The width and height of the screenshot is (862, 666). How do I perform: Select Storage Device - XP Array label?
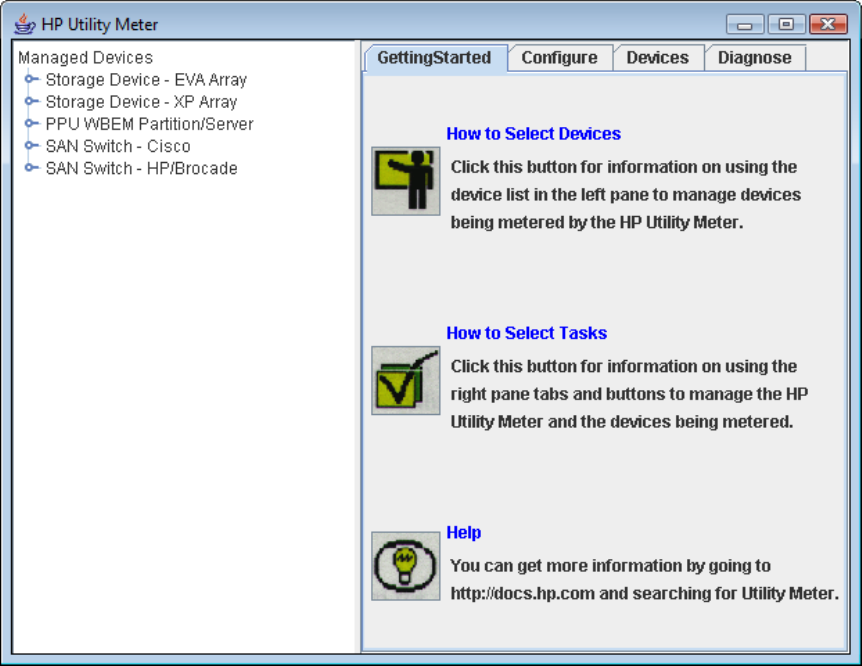pos(141,102)
